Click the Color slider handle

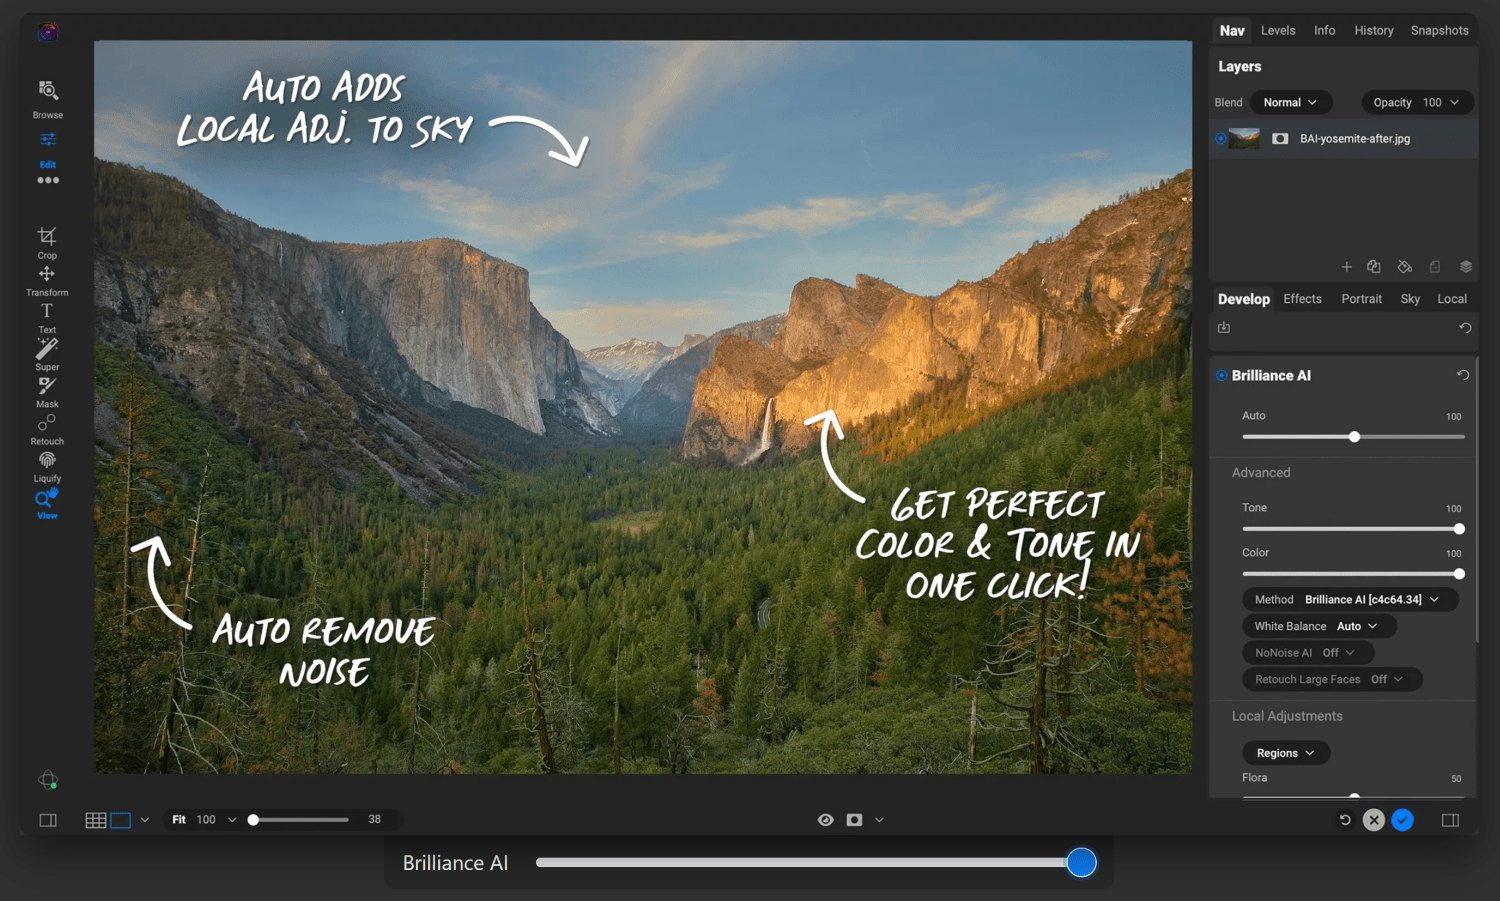[1459, 574]
